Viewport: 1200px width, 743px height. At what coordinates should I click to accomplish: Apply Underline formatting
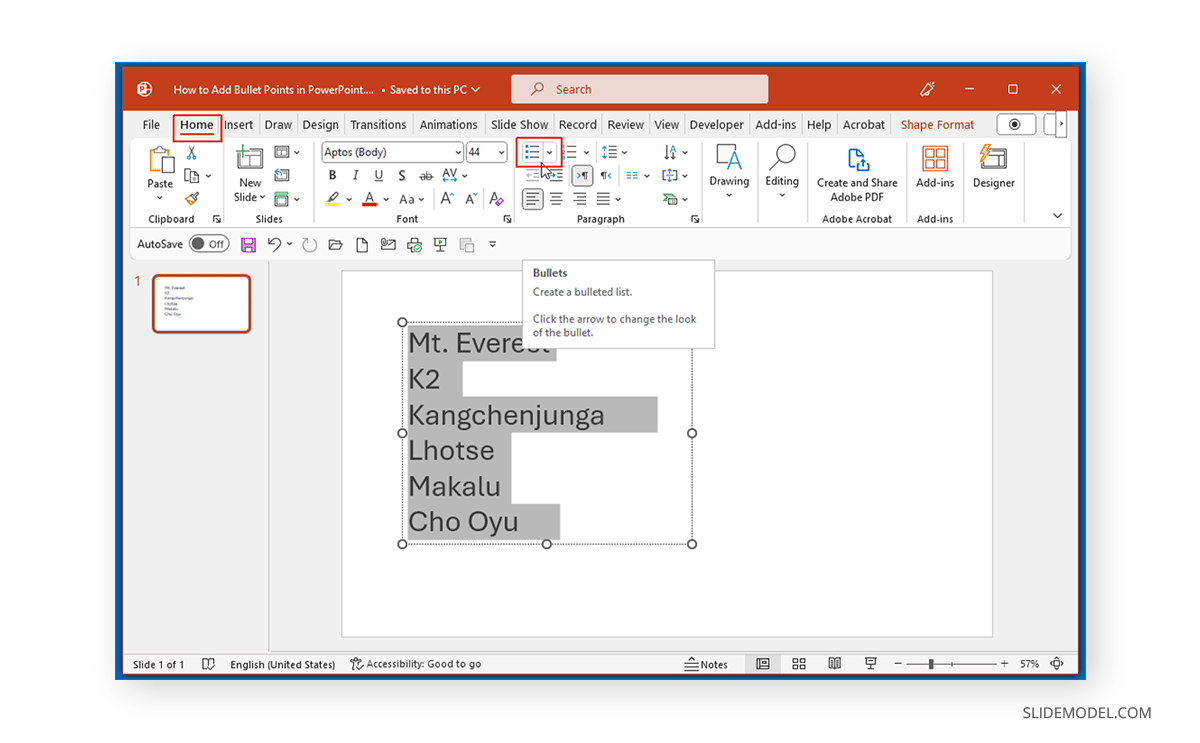pos(379,176)
